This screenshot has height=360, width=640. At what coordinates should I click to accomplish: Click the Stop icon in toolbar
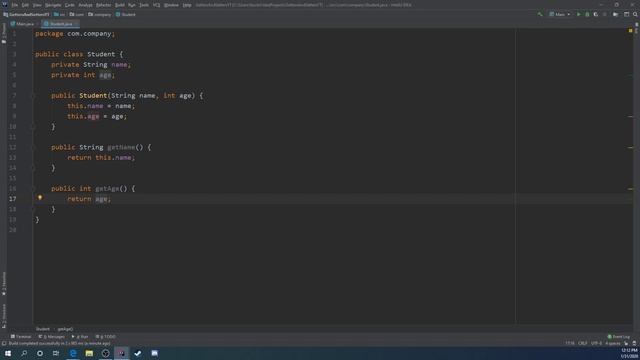click(x=605, y=14)
